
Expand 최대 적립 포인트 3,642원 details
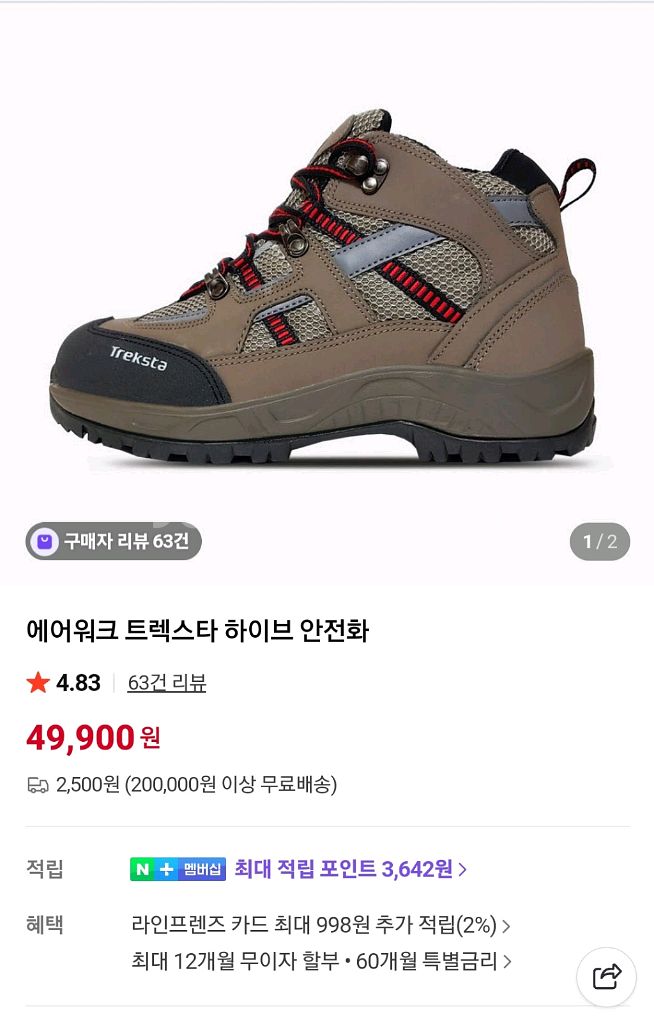pyautogui.click(x=350, y=869)
